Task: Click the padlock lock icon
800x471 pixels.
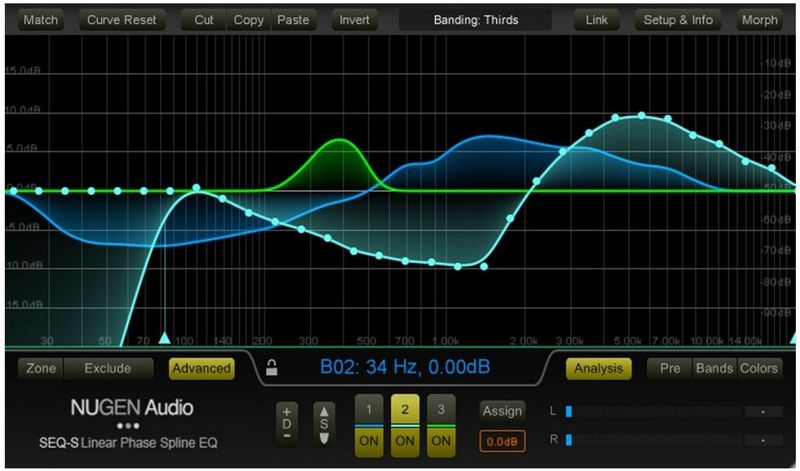Action: pyautogui.click(x=272, y=367)
